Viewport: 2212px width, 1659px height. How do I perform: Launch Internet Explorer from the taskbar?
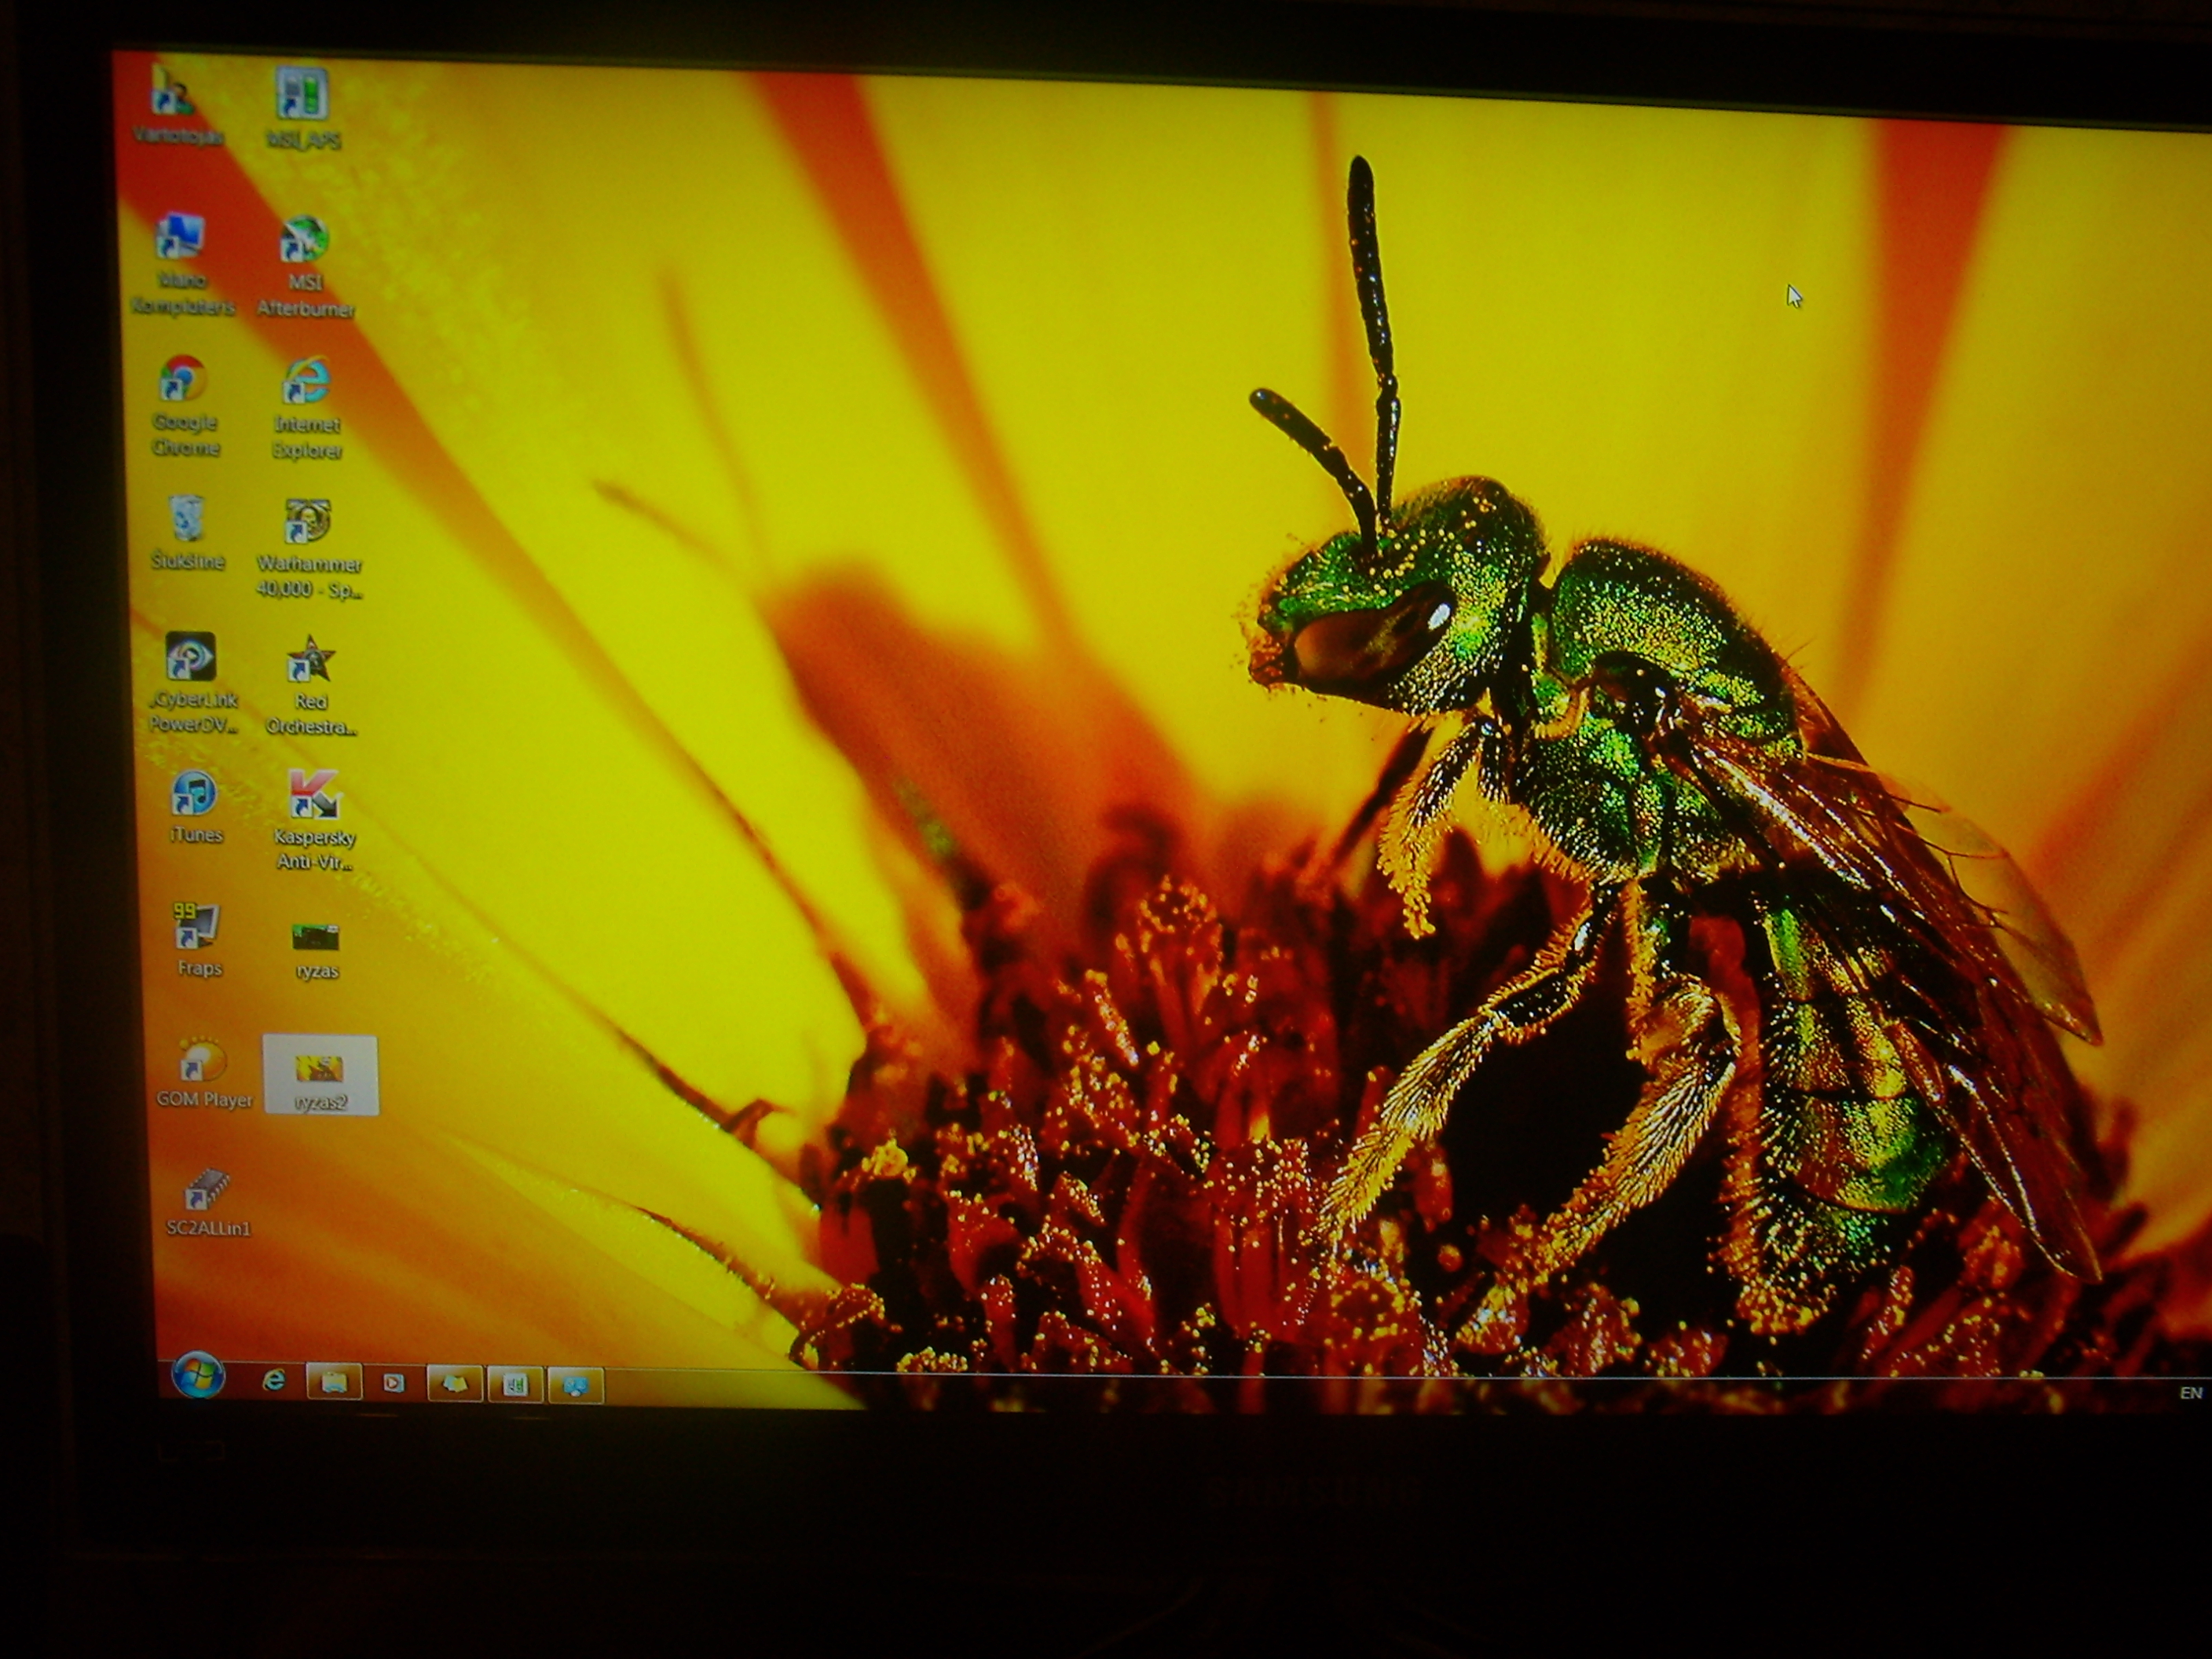[x=273, y=1381]
